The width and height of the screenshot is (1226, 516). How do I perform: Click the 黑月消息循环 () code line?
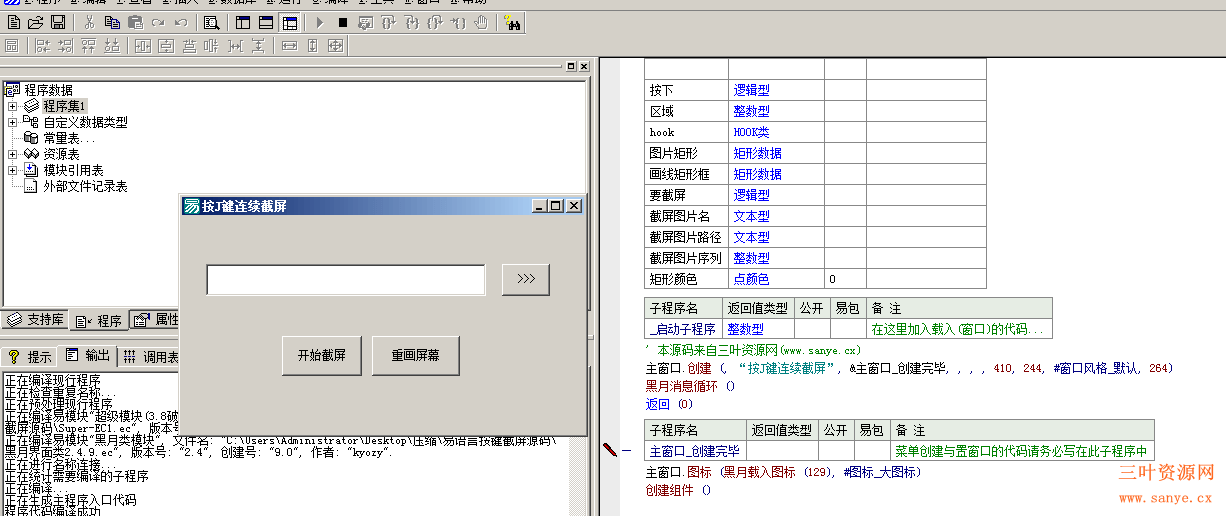pos(690,386)
